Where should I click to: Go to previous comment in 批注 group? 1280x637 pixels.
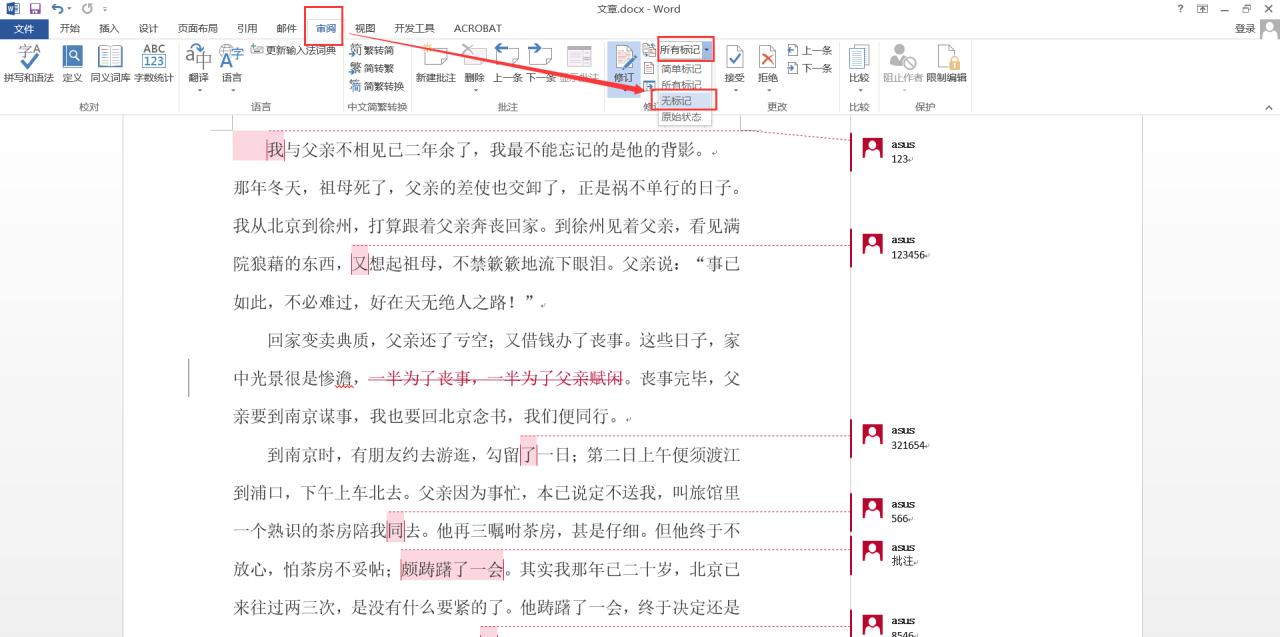(x=507, y=64)
